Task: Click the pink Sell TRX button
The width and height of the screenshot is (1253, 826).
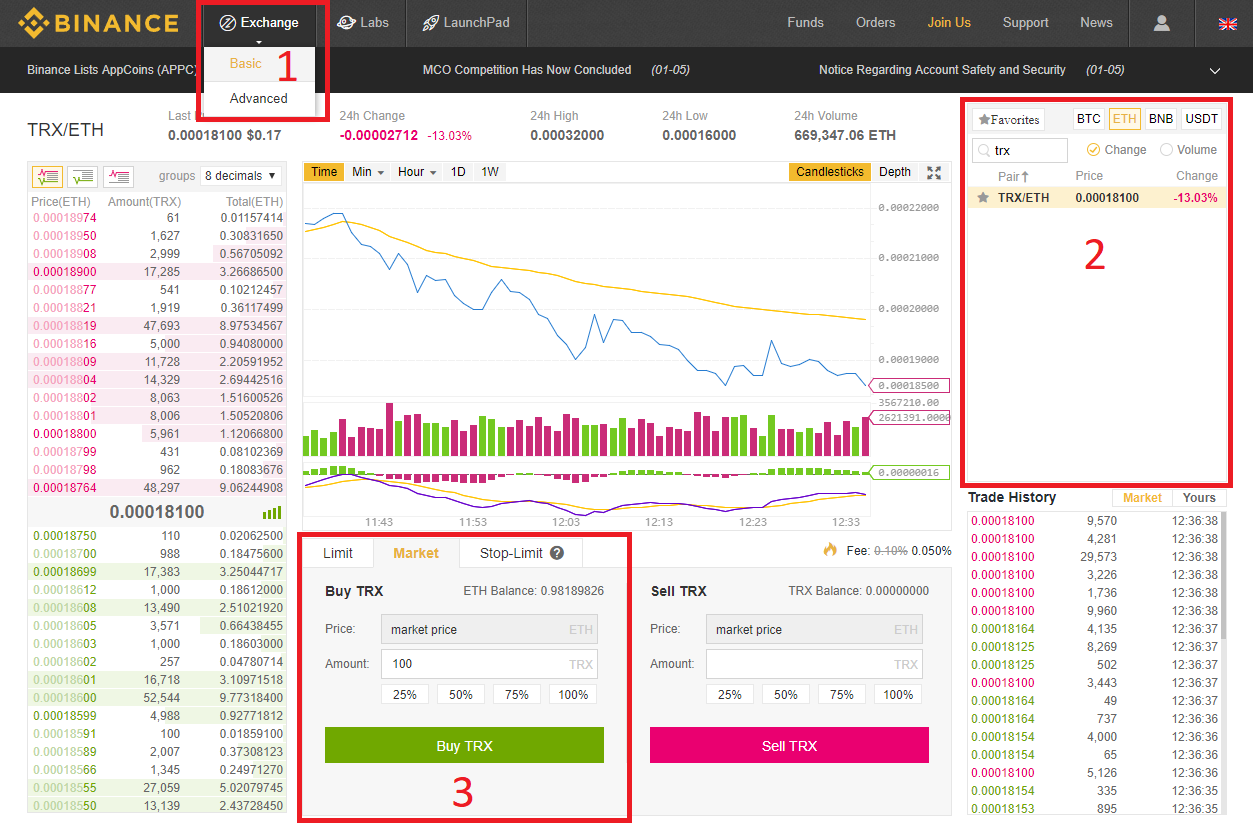Action: tap(789, 745)
